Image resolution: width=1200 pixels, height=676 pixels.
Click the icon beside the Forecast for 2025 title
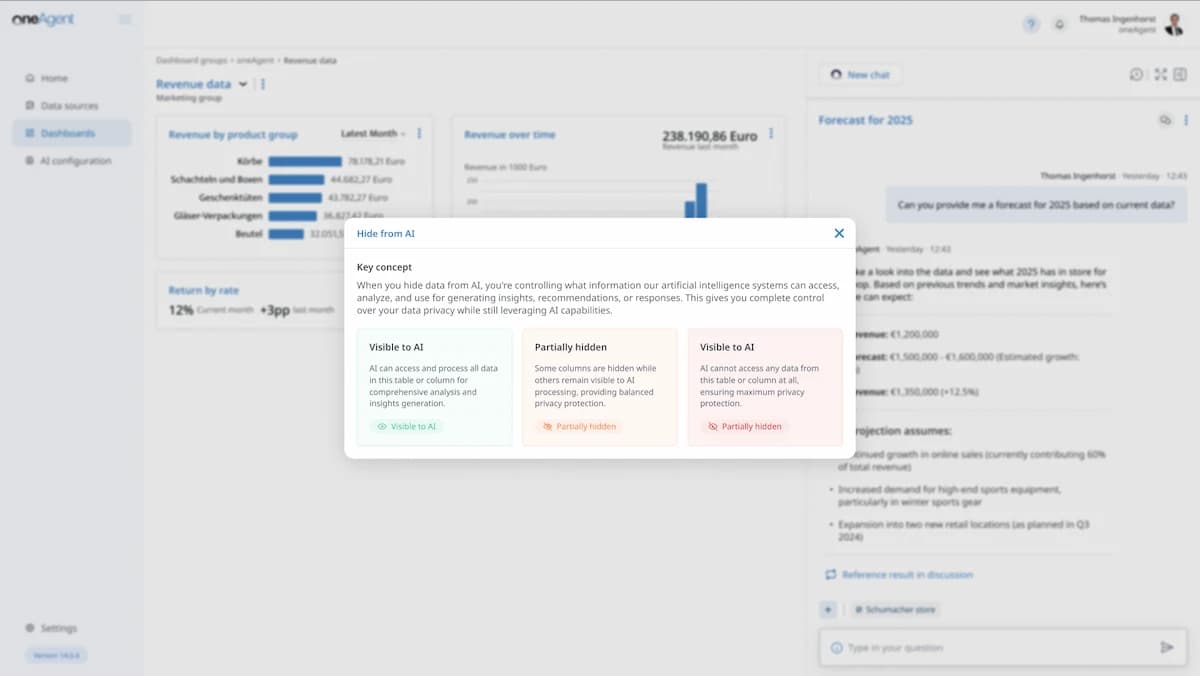pos(1165,120)
